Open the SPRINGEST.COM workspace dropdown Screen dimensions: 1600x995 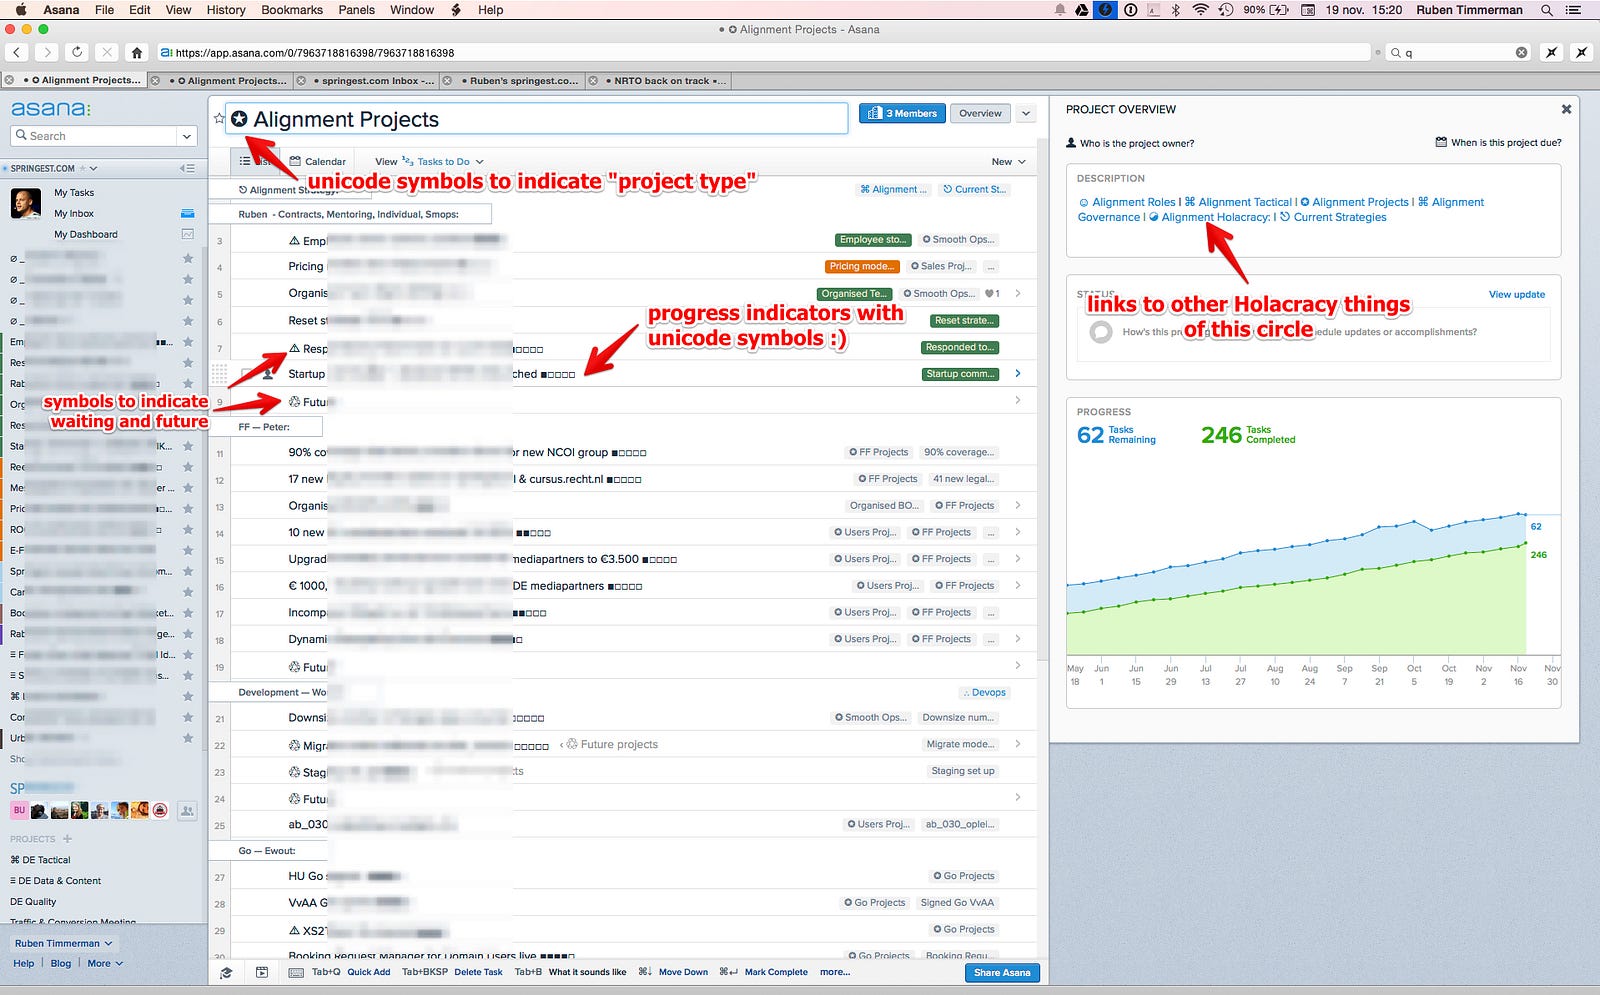(x=52, y=168)
